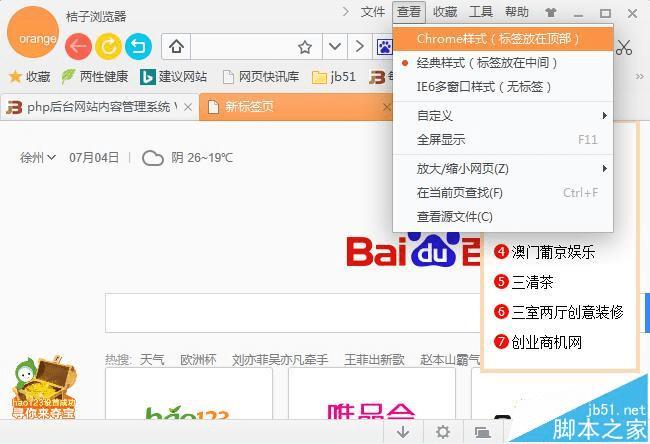Open the 网页快讯库 bookmark
The image size is (650, 444).
pos(261,77)
